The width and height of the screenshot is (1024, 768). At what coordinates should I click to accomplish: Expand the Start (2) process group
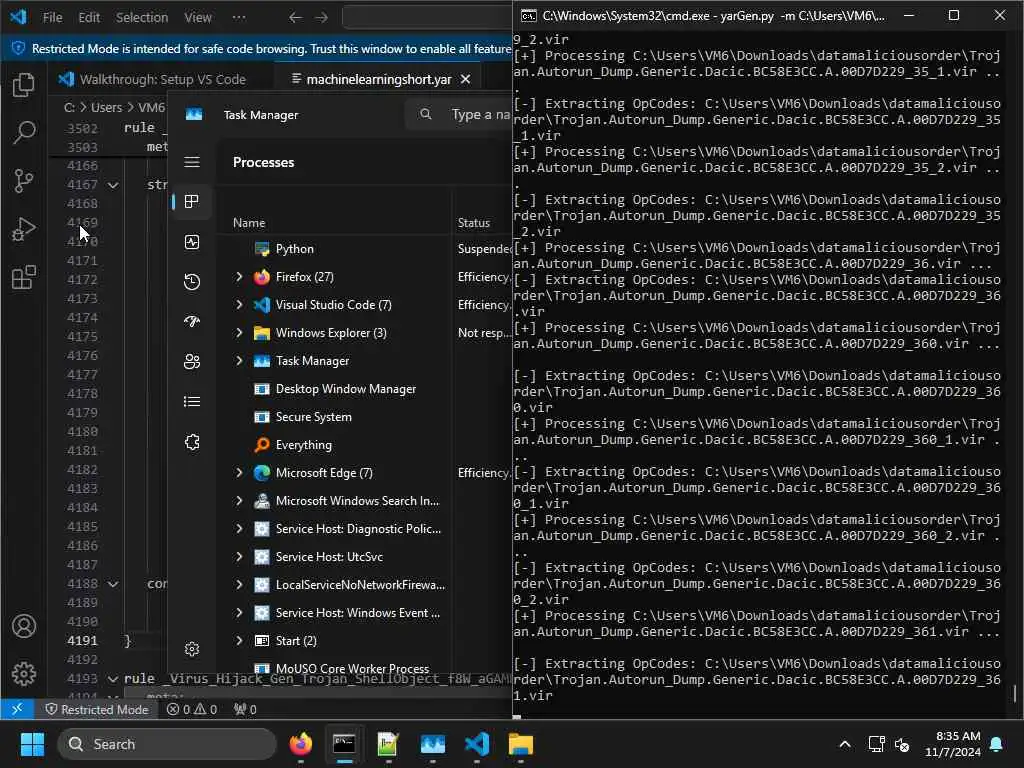(239, 641)
